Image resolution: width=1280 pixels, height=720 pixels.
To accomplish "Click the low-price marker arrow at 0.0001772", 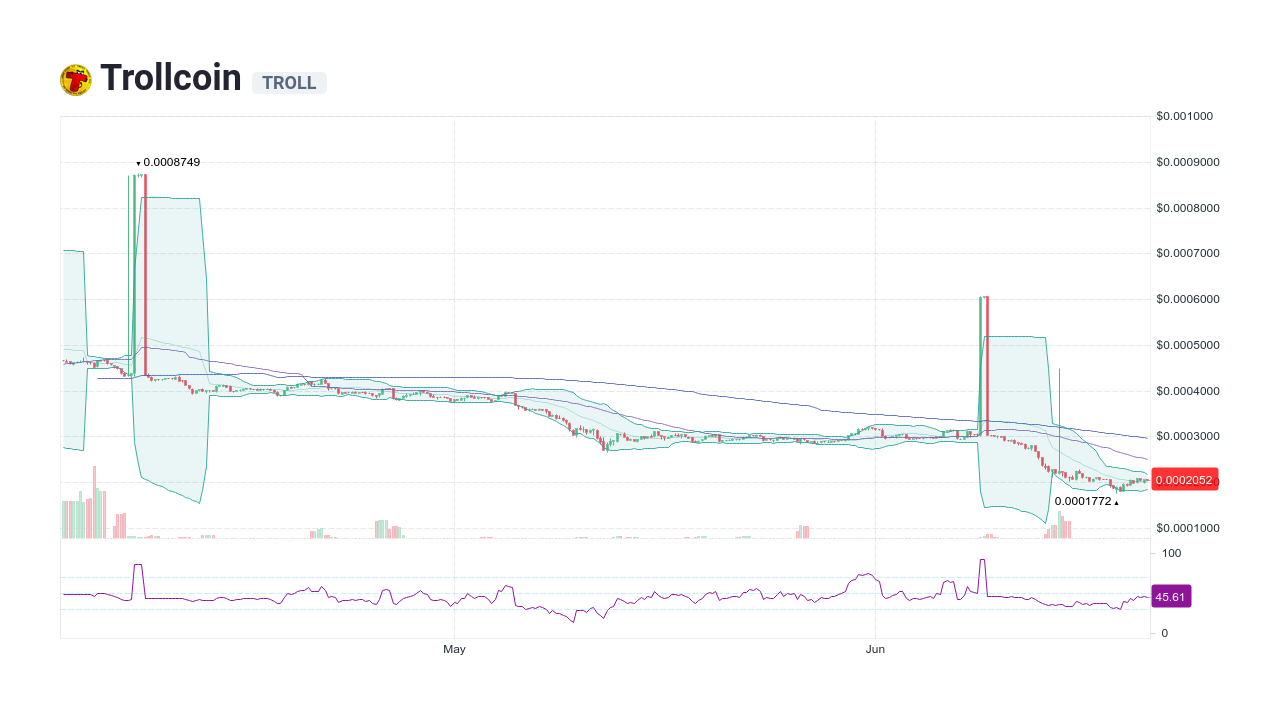I will (x=1114, y=501).
